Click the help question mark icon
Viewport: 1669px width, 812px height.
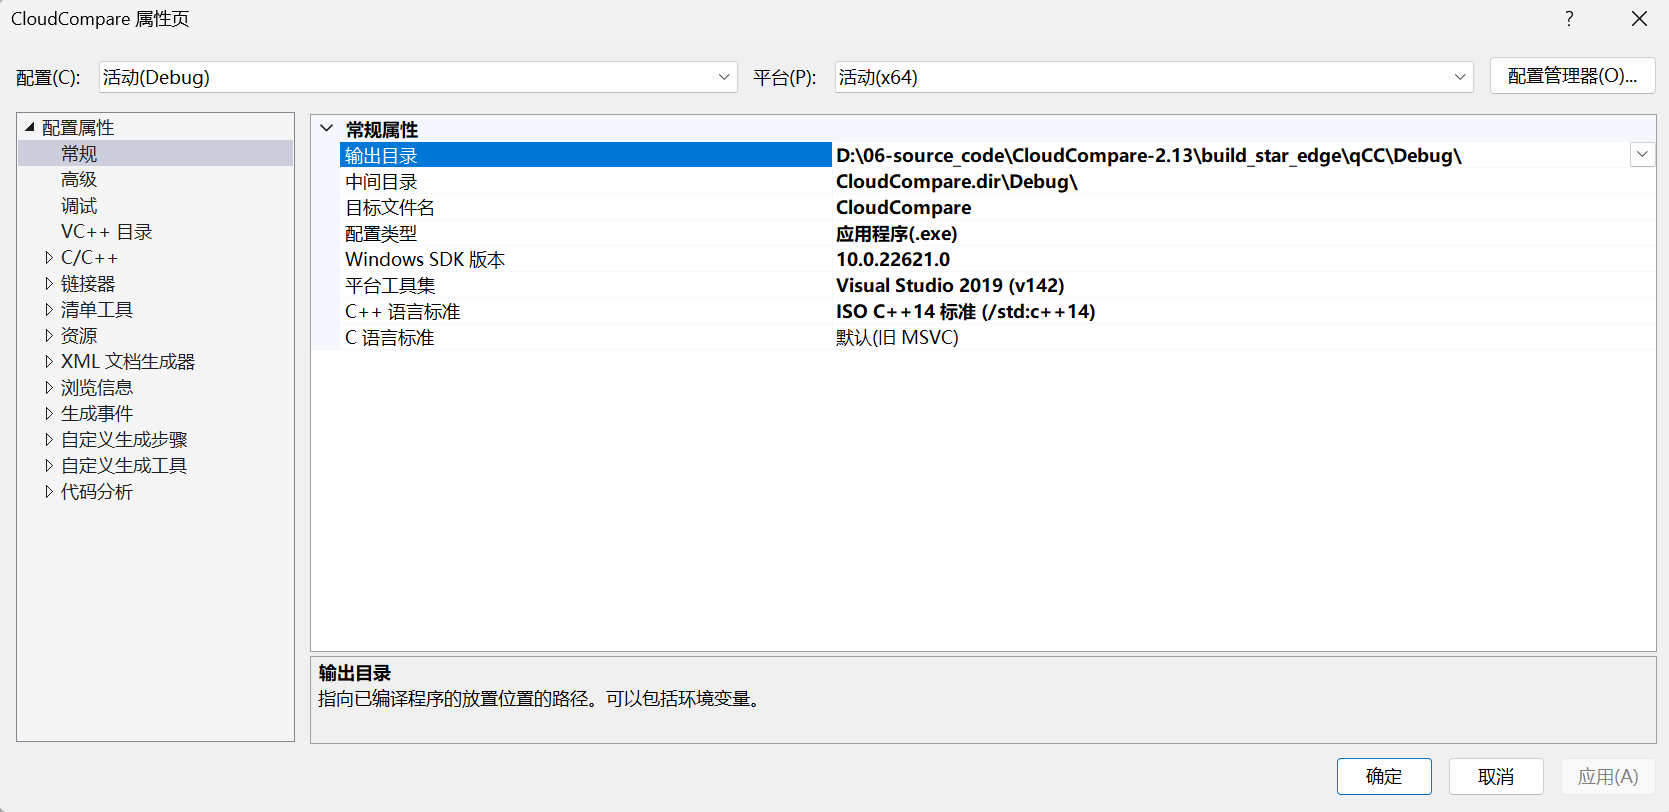1569,19
